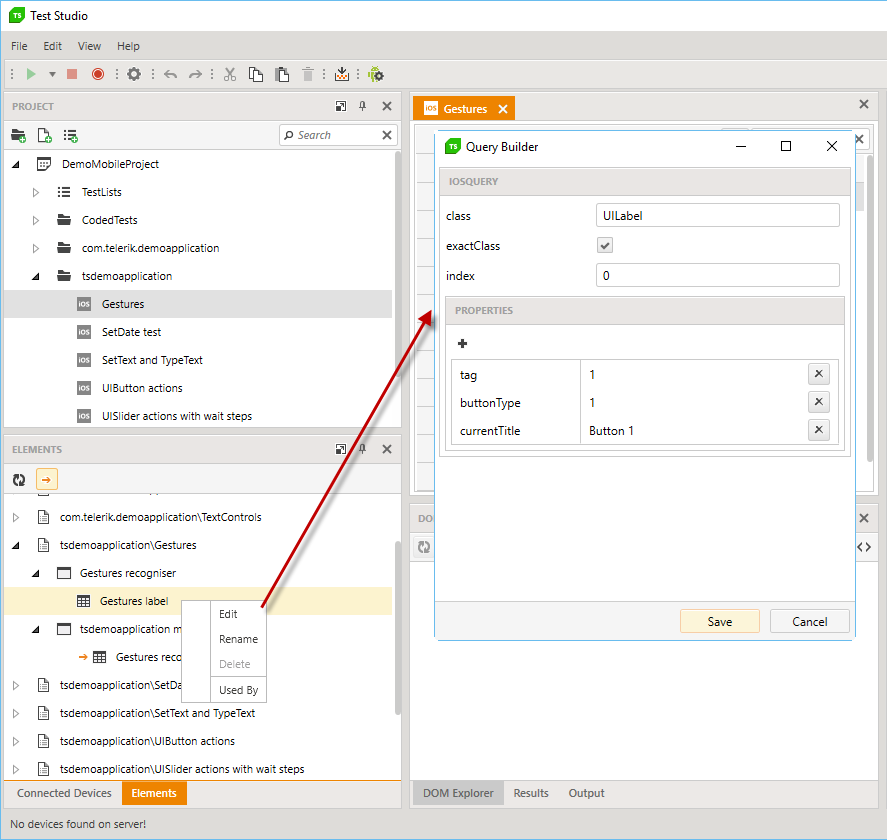This screenshot has width=887, height=840.
Task: Refresh the Elements panel
Action: (x=19, y=480)
